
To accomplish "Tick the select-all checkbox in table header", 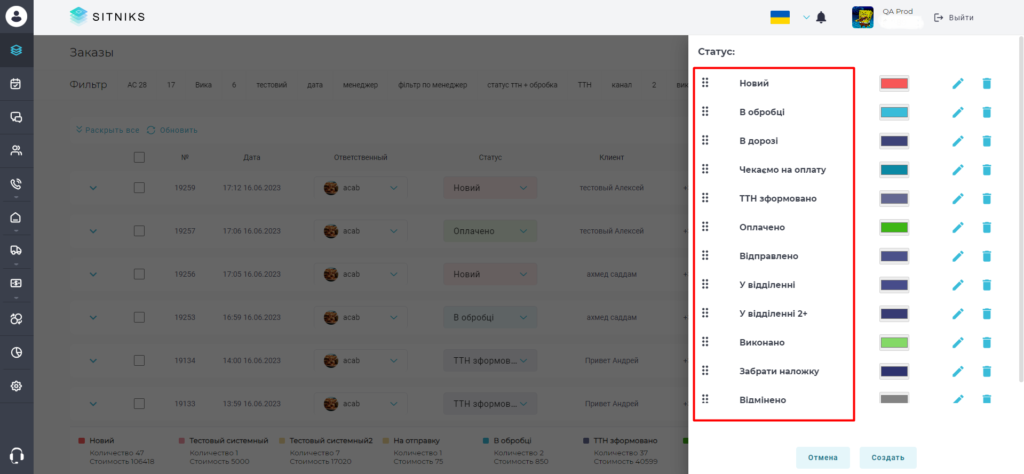I will [139, 157].
